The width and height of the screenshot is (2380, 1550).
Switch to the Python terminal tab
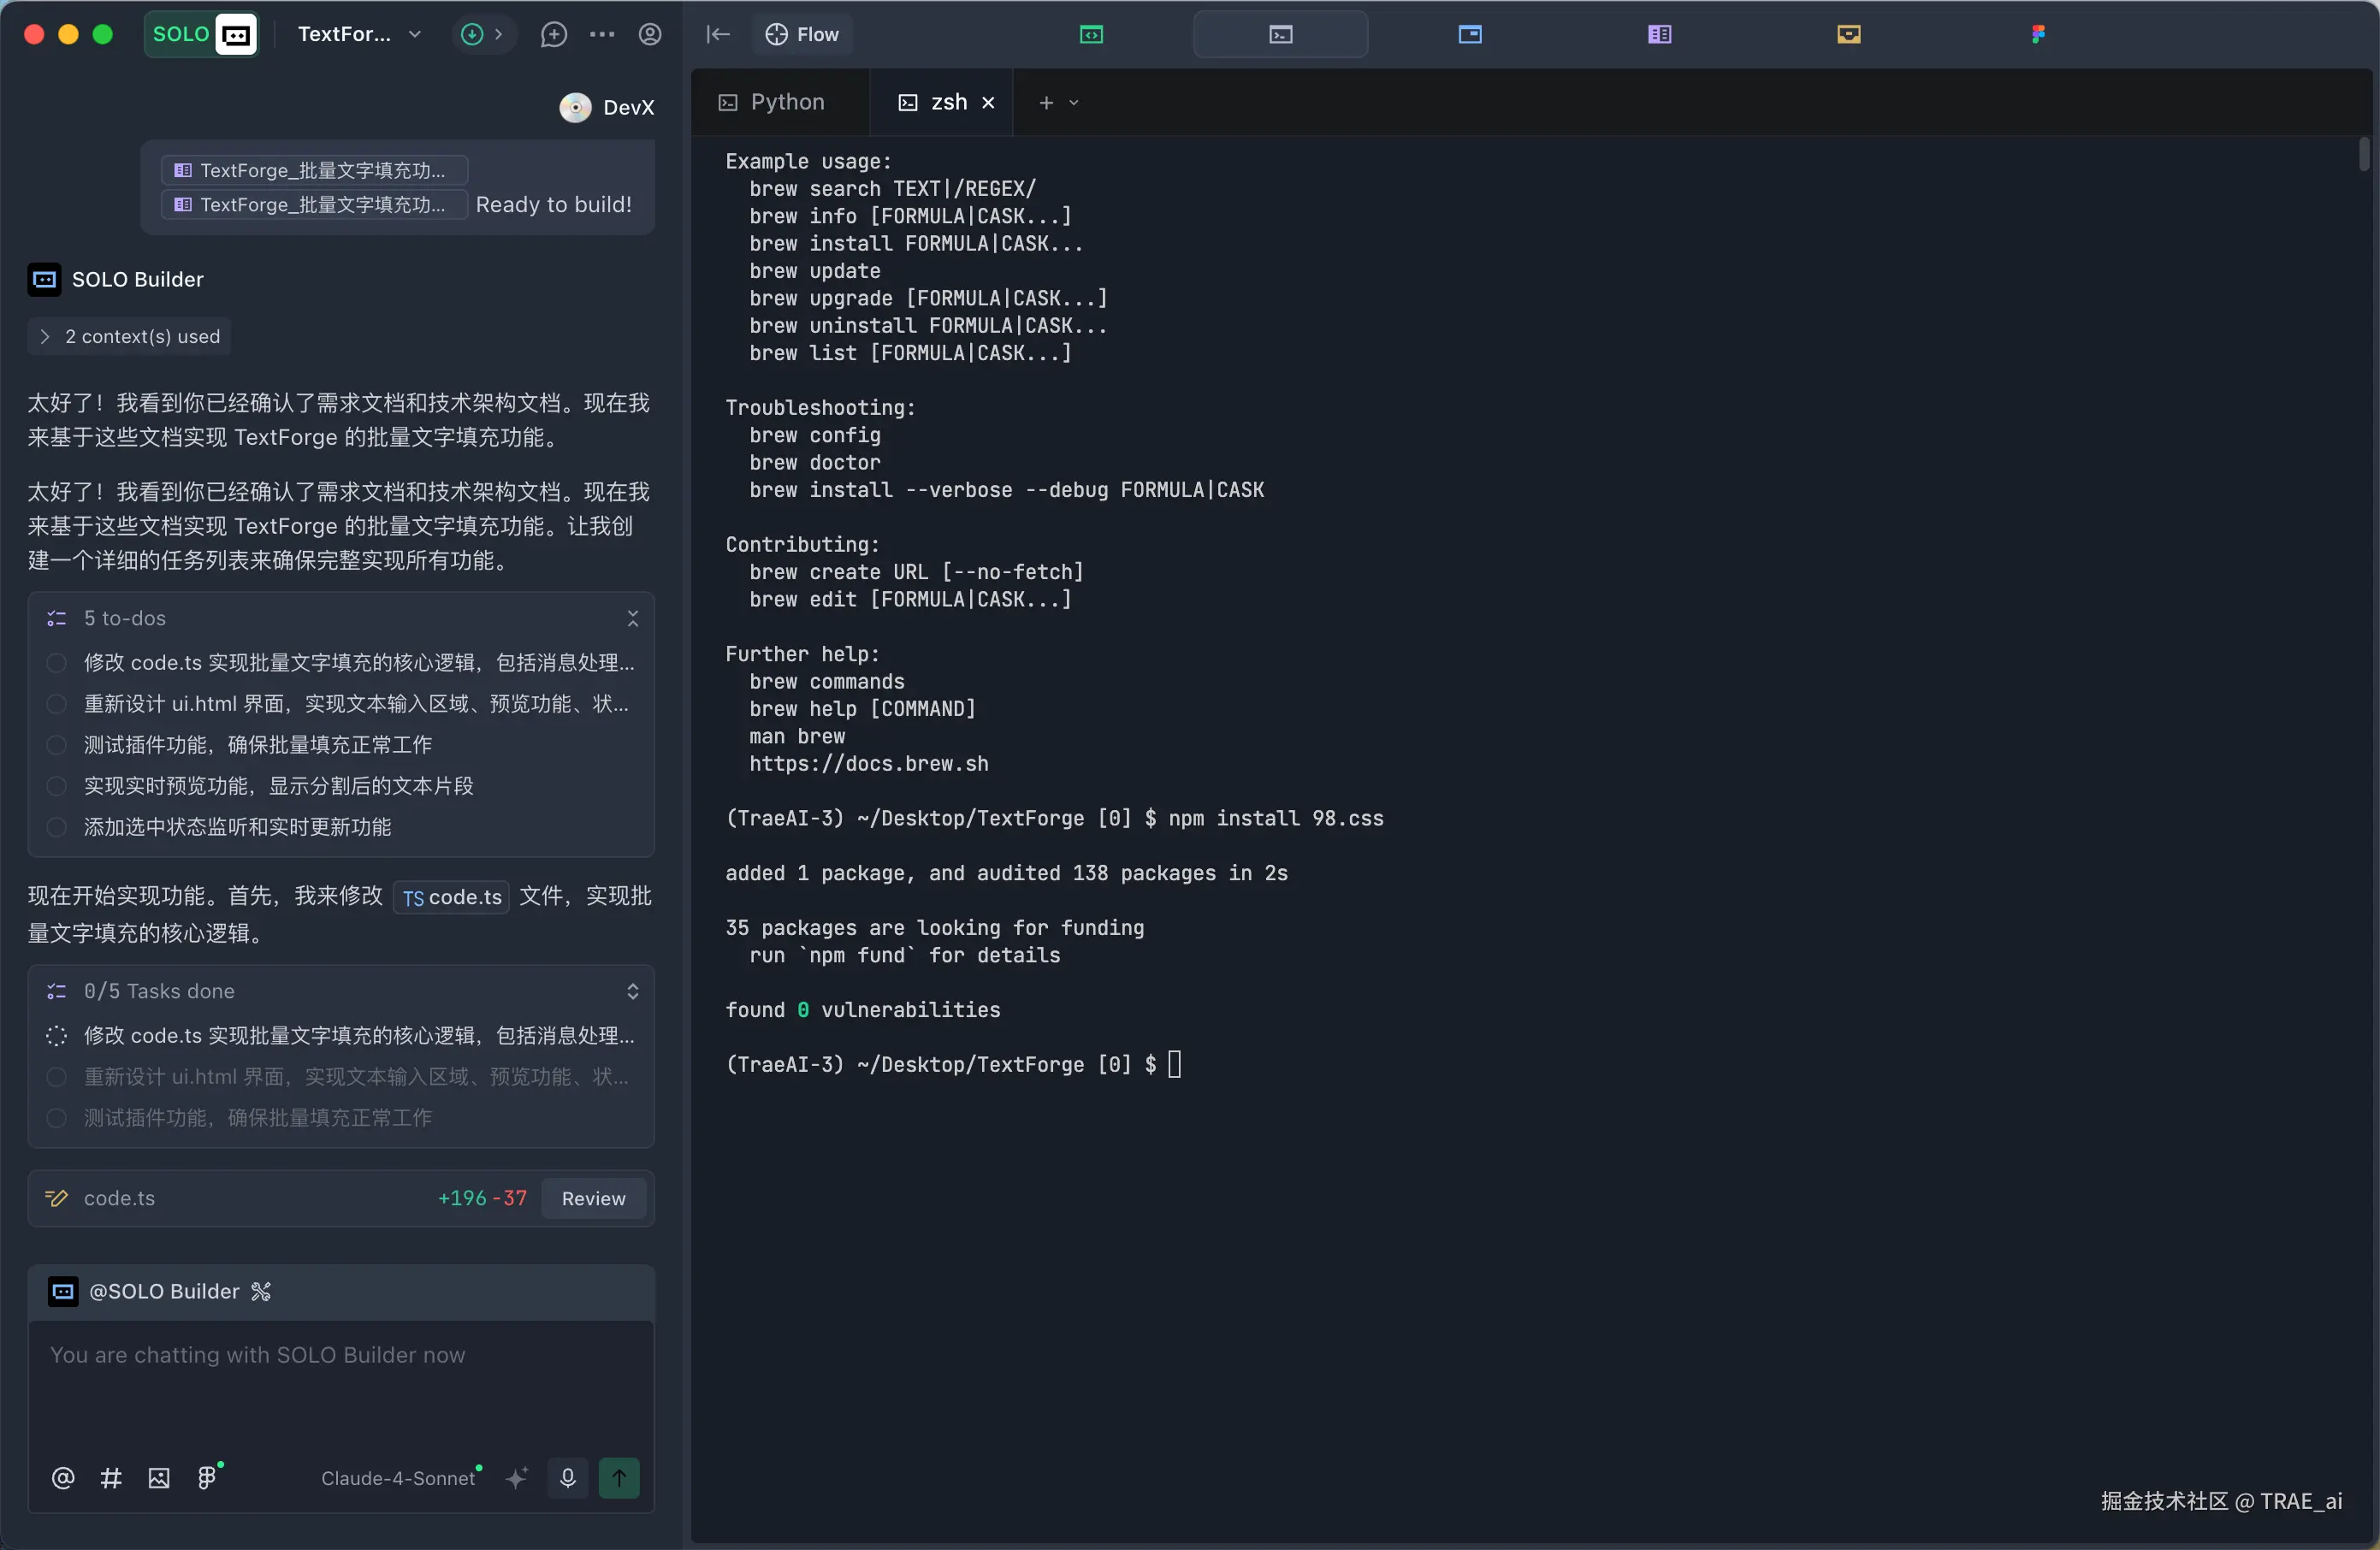pyautogui.click(x=775, y=103)
